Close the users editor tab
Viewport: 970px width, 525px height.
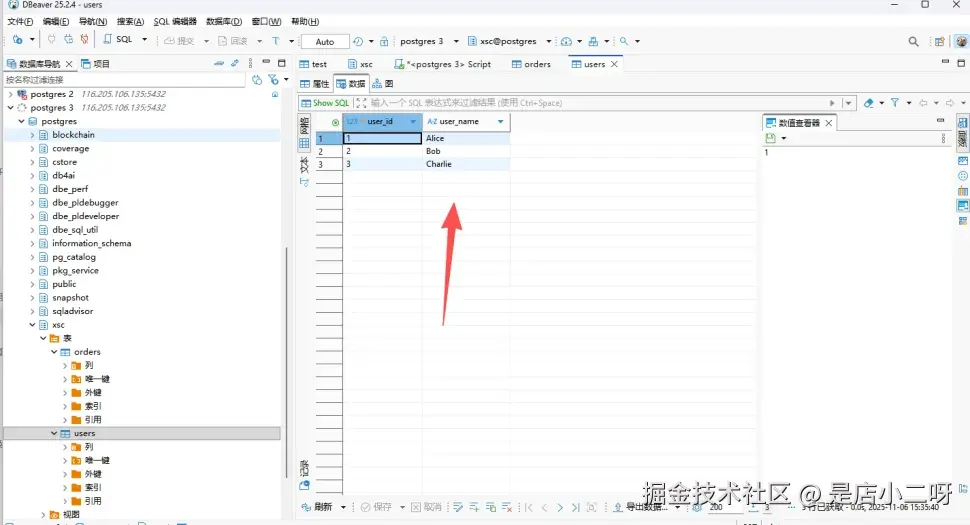(x=614, y=64)
